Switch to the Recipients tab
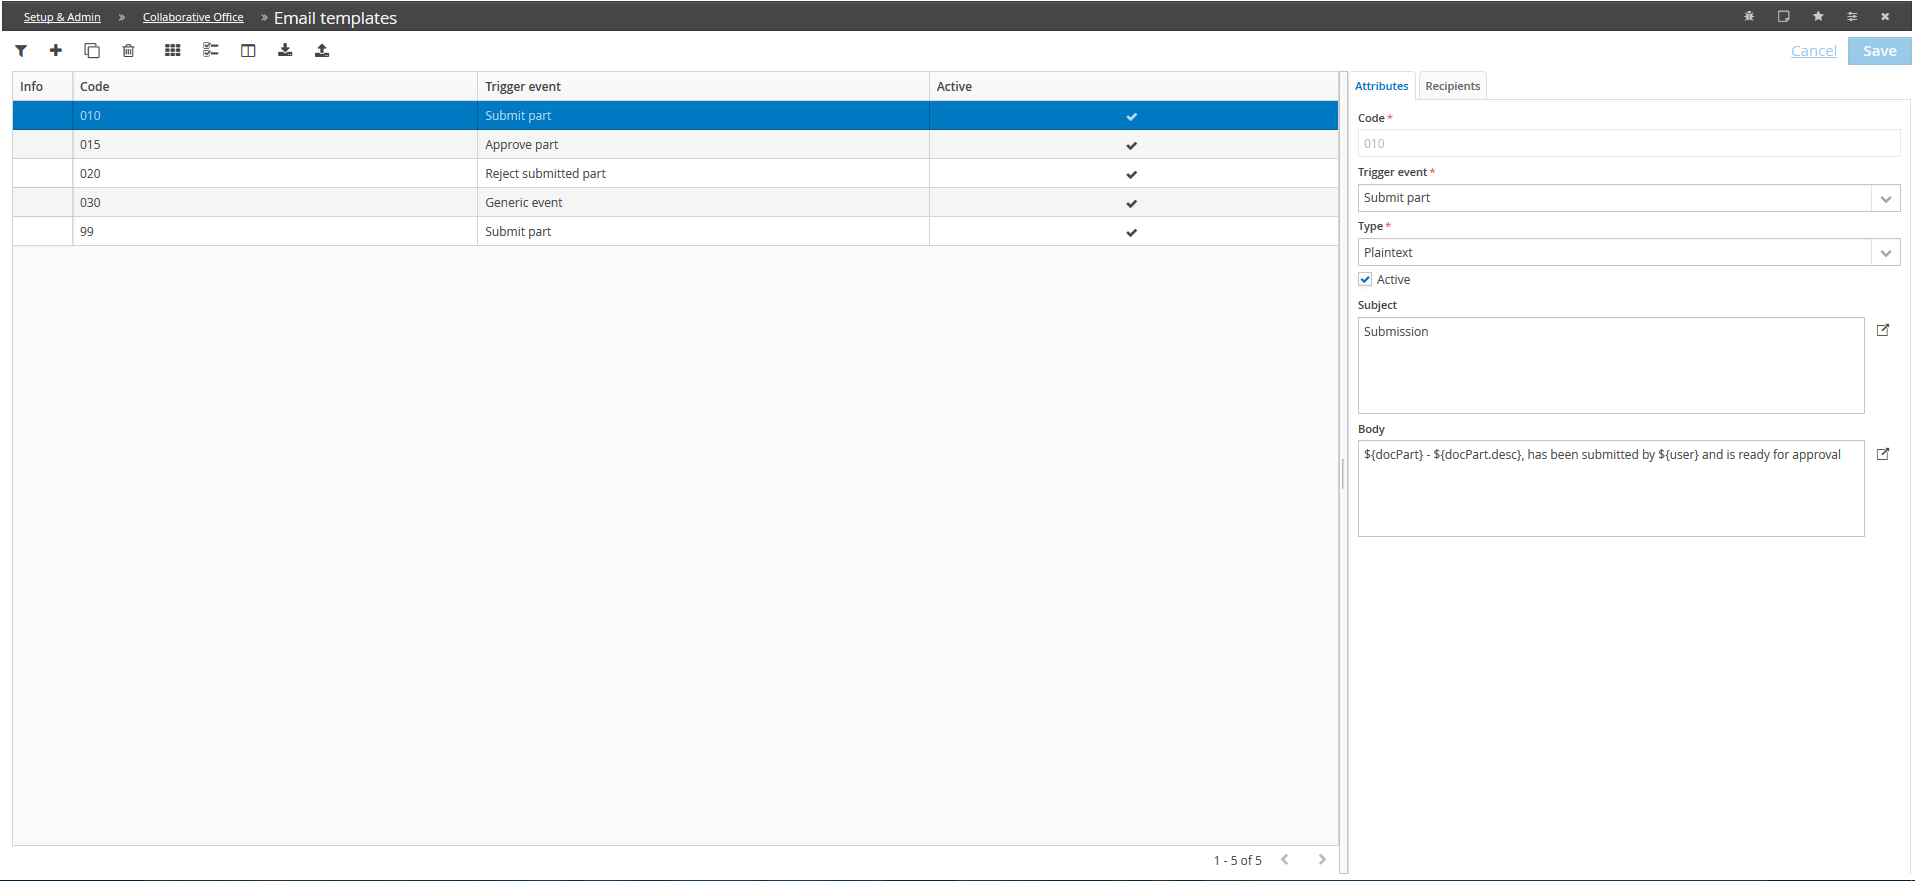The height and width of the screenshot is (881, 1915). point(1452,86)
